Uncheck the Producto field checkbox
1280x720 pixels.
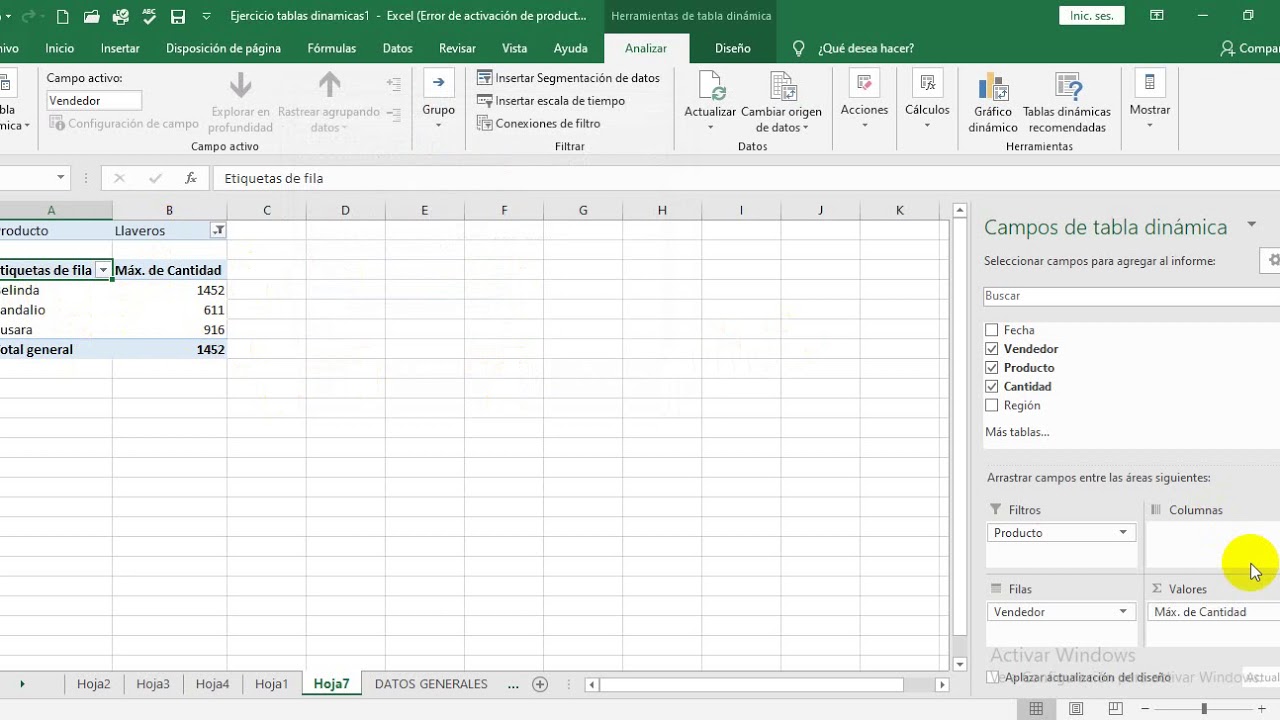(x=992, y=368)
